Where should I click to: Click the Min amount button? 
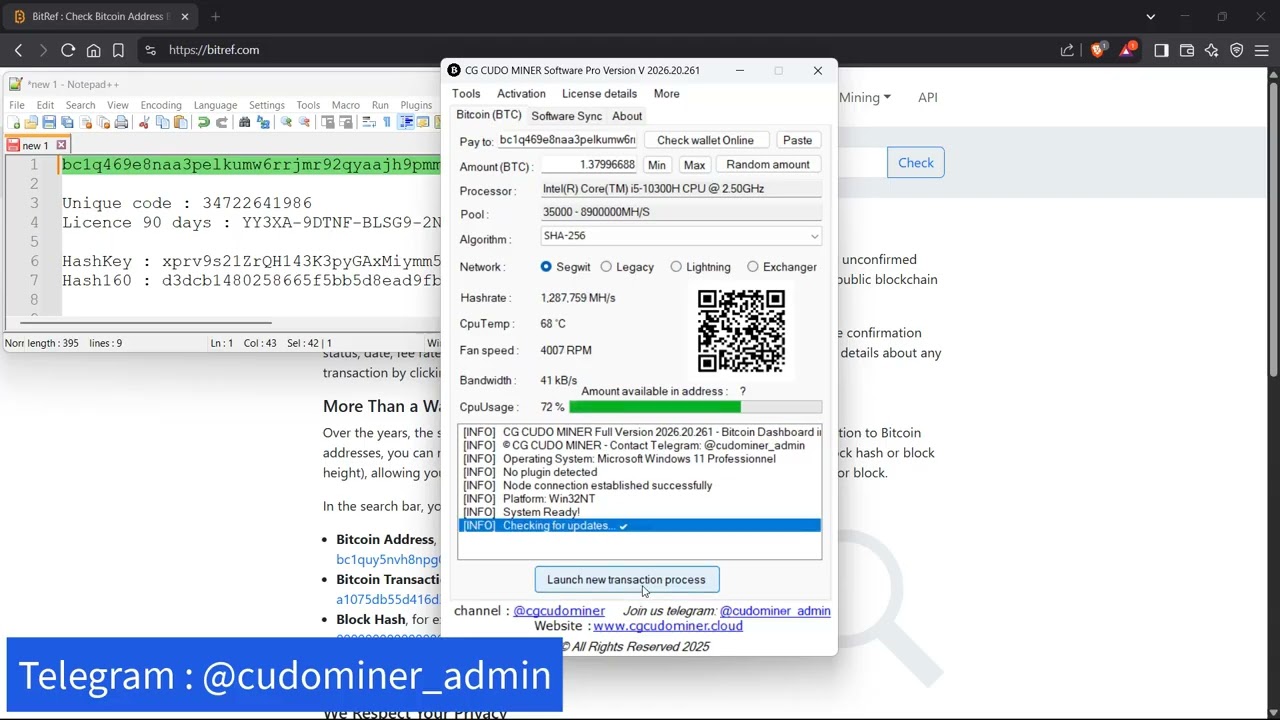click(x=656, y=165)
